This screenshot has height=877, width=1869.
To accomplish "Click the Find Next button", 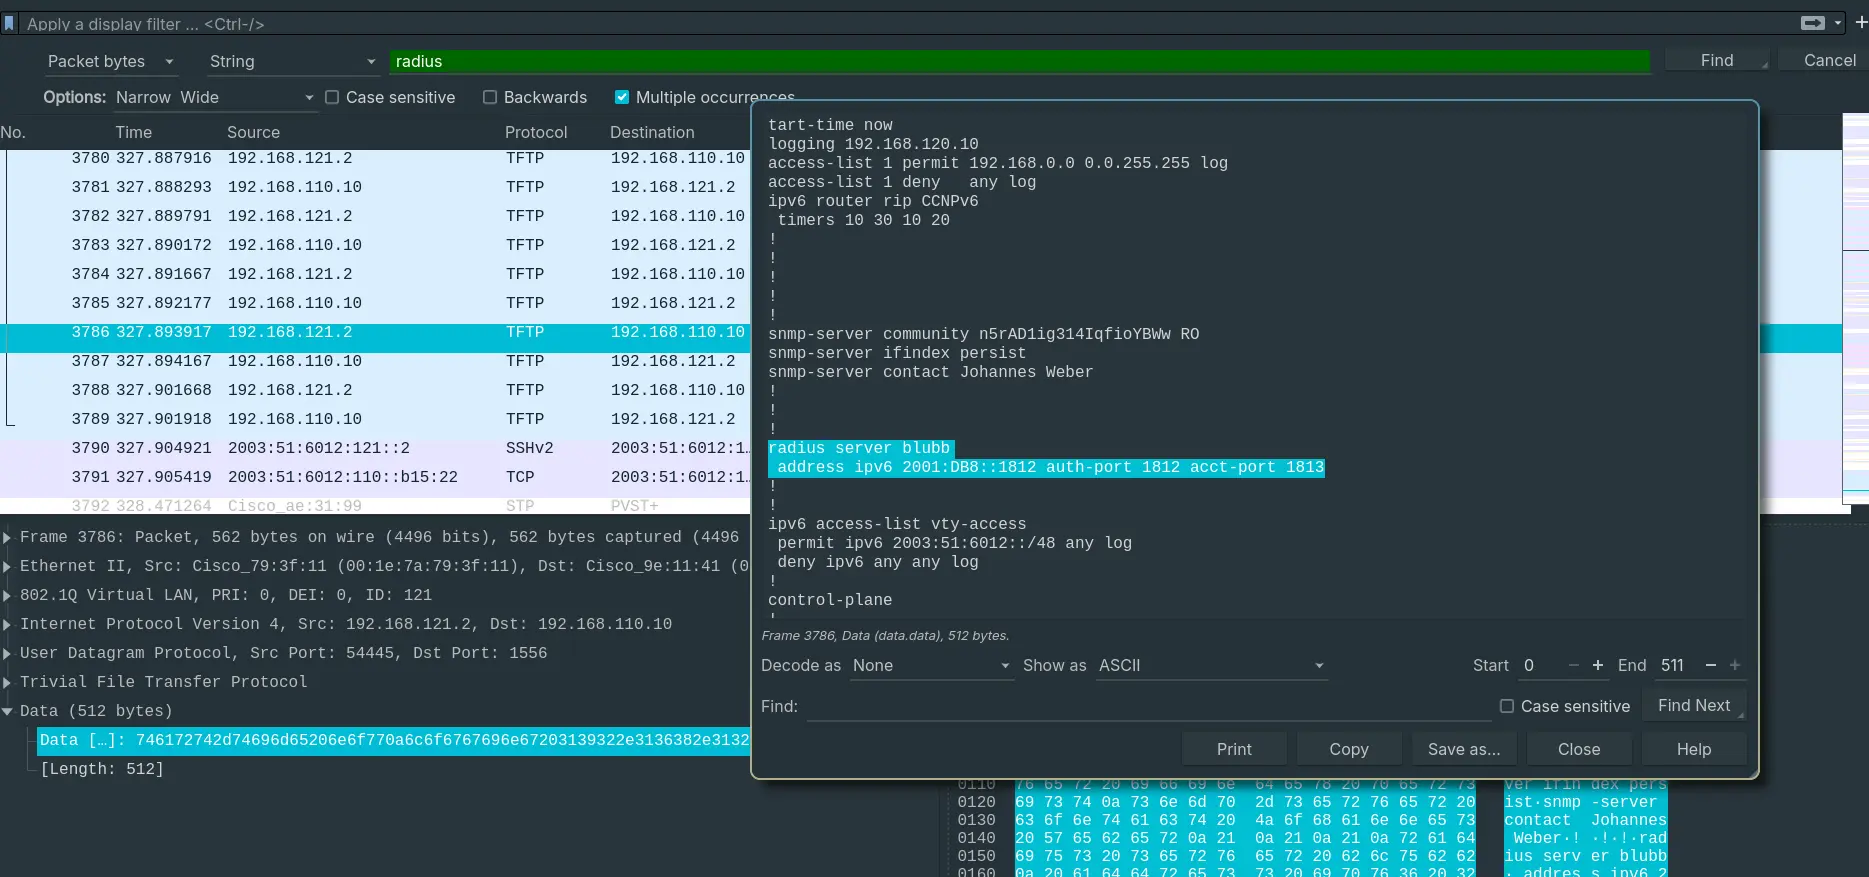I will pos(1694,706).
